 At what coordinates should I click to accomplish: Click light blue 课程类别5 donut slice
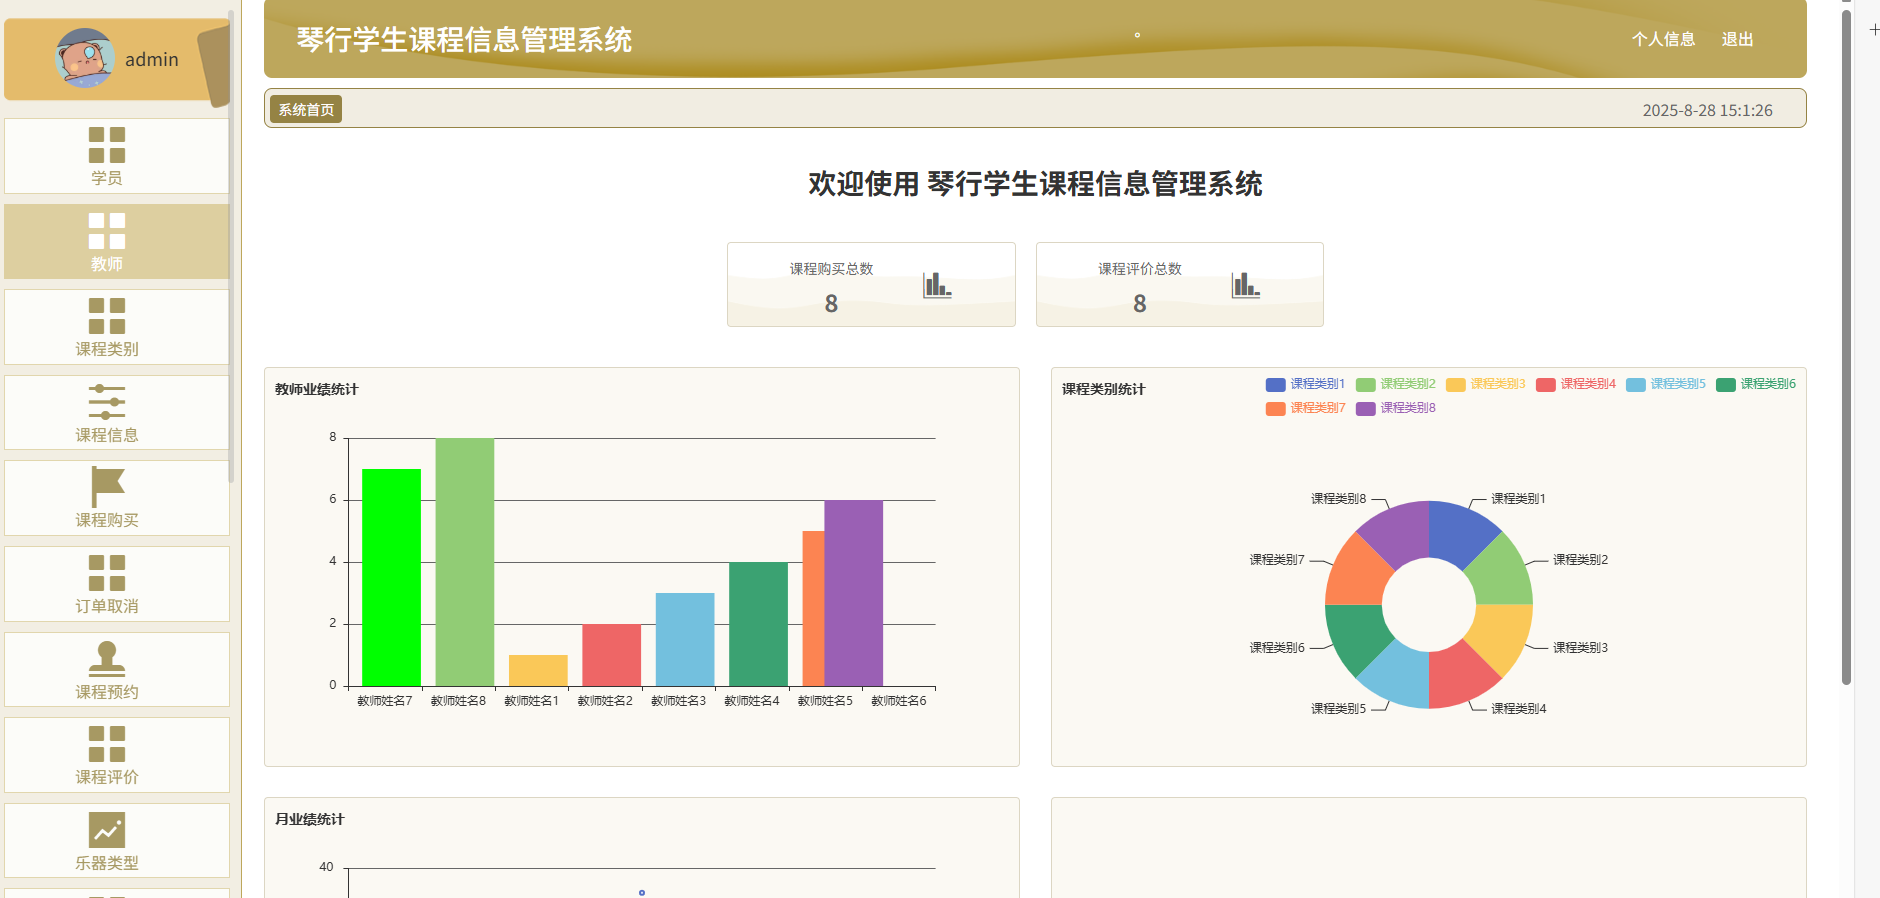pyautogui.click(x=1398, y=678)
